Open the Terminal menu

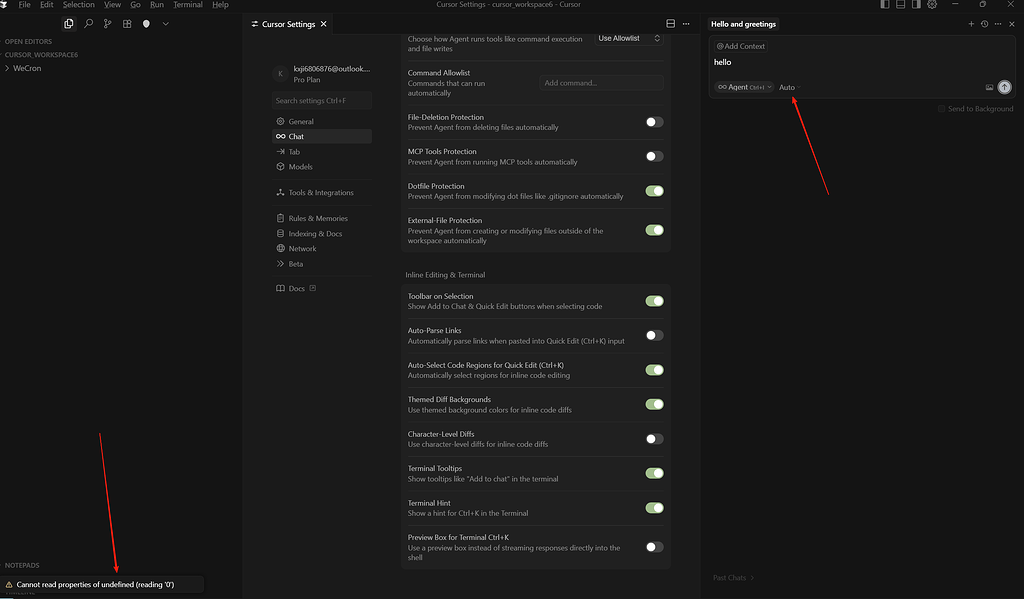[188, 4]
